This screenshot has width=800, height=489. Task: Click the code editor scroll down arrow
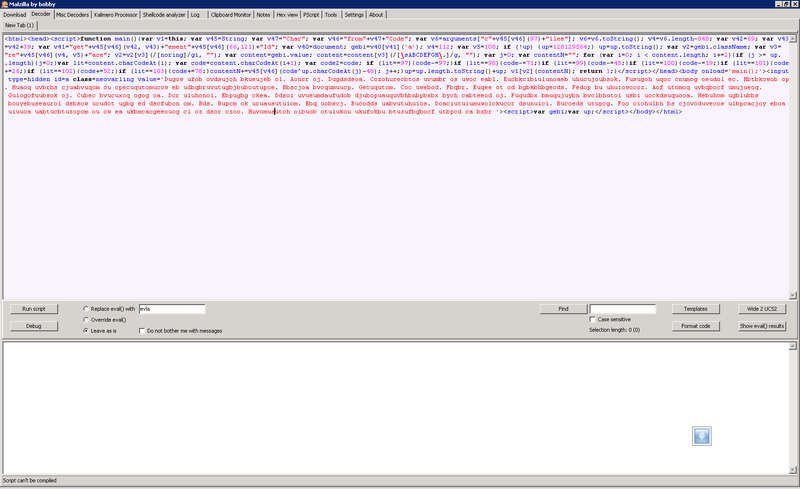pyautogui.click(x=792, y=295)
